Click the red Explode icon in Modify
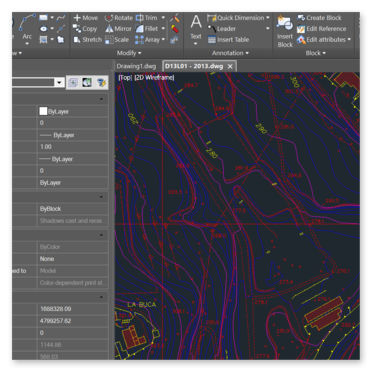Viewport: 370px width, 370px height. pos(174,29)
